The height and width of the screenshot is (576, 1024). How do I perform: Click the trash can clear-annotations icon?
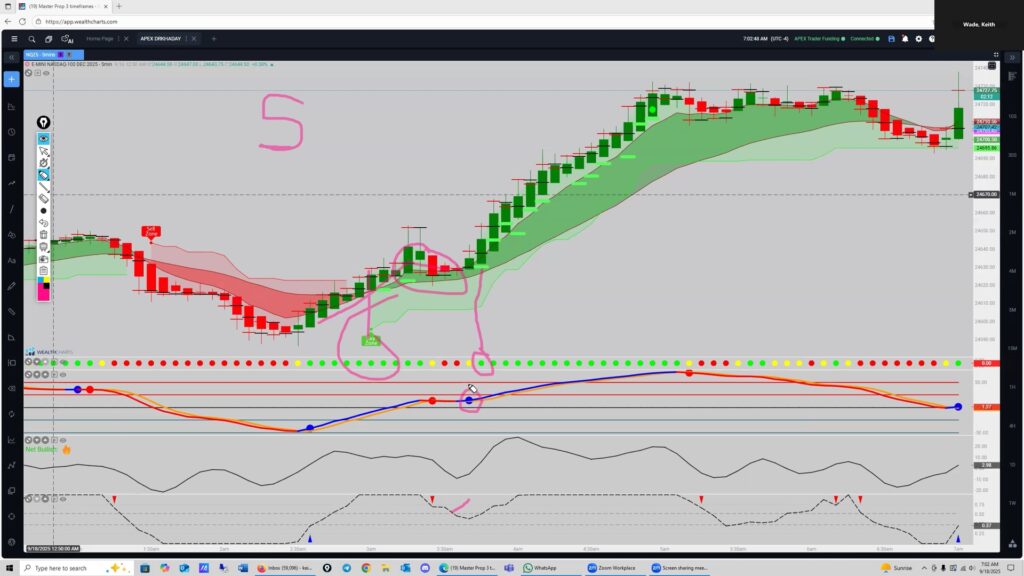coord(44,234)
